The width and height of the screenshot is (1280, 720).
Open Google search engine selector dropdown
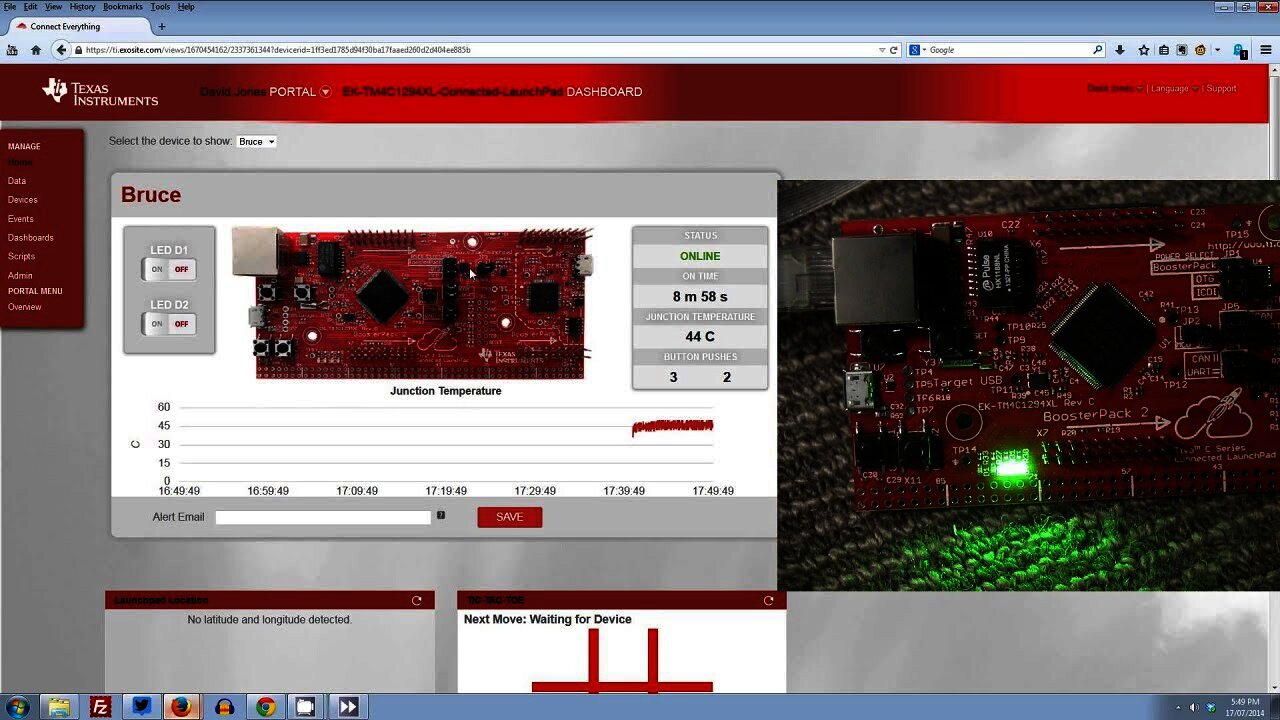(917, 50)
